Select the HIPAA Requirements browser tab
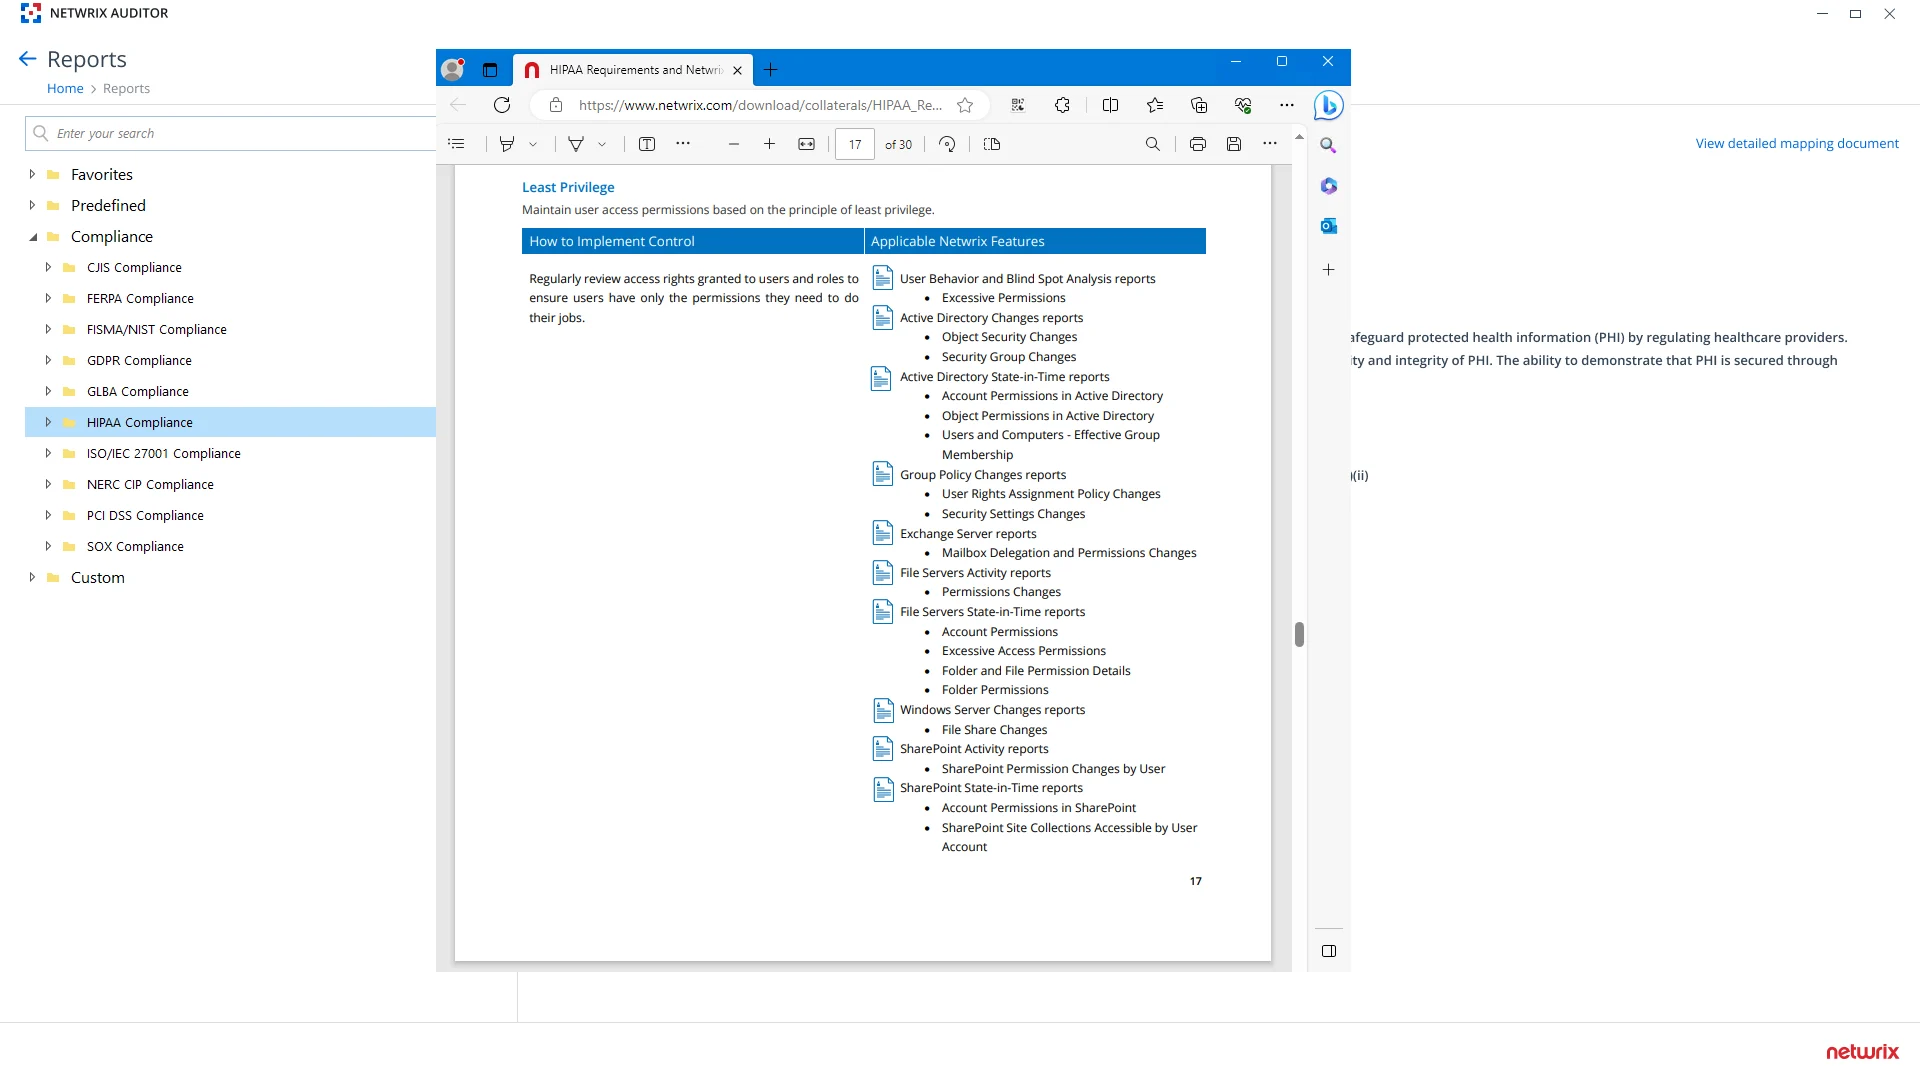Screen dimensions: 1920x1080 pyautogui.click(x=633, y=70)
